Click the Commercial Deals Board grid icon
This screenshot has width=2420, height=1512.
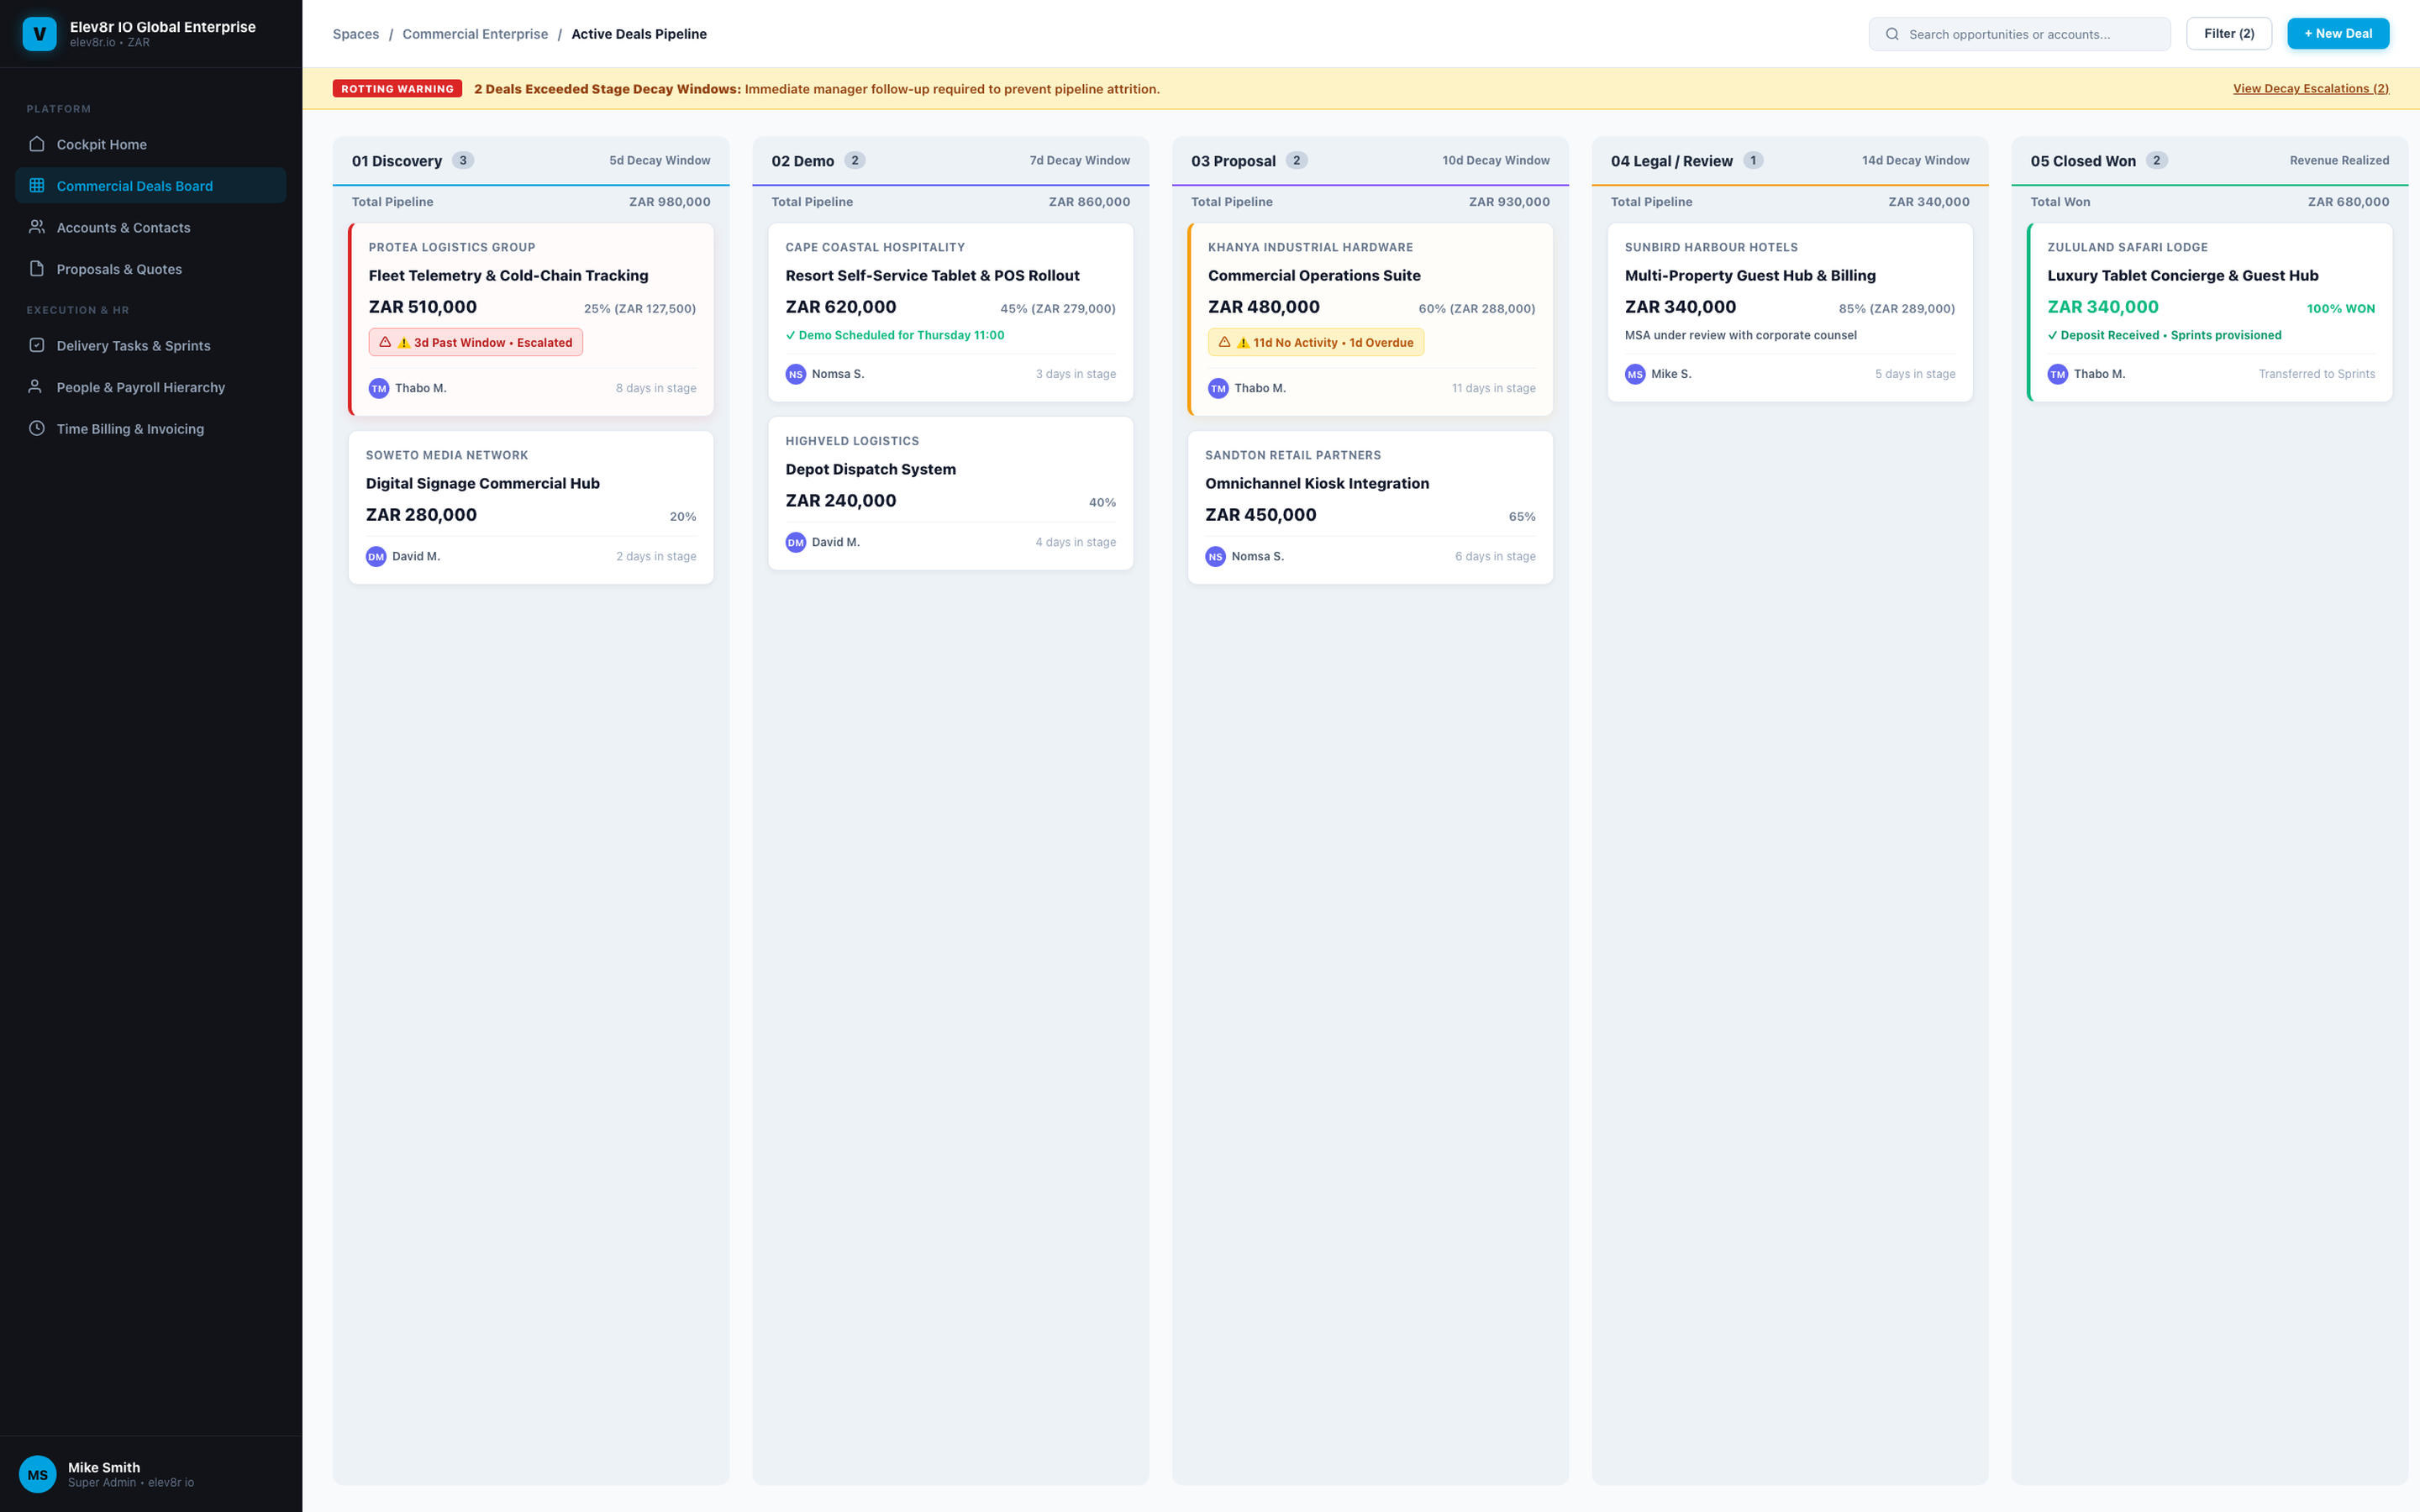(x=37, y=185)
